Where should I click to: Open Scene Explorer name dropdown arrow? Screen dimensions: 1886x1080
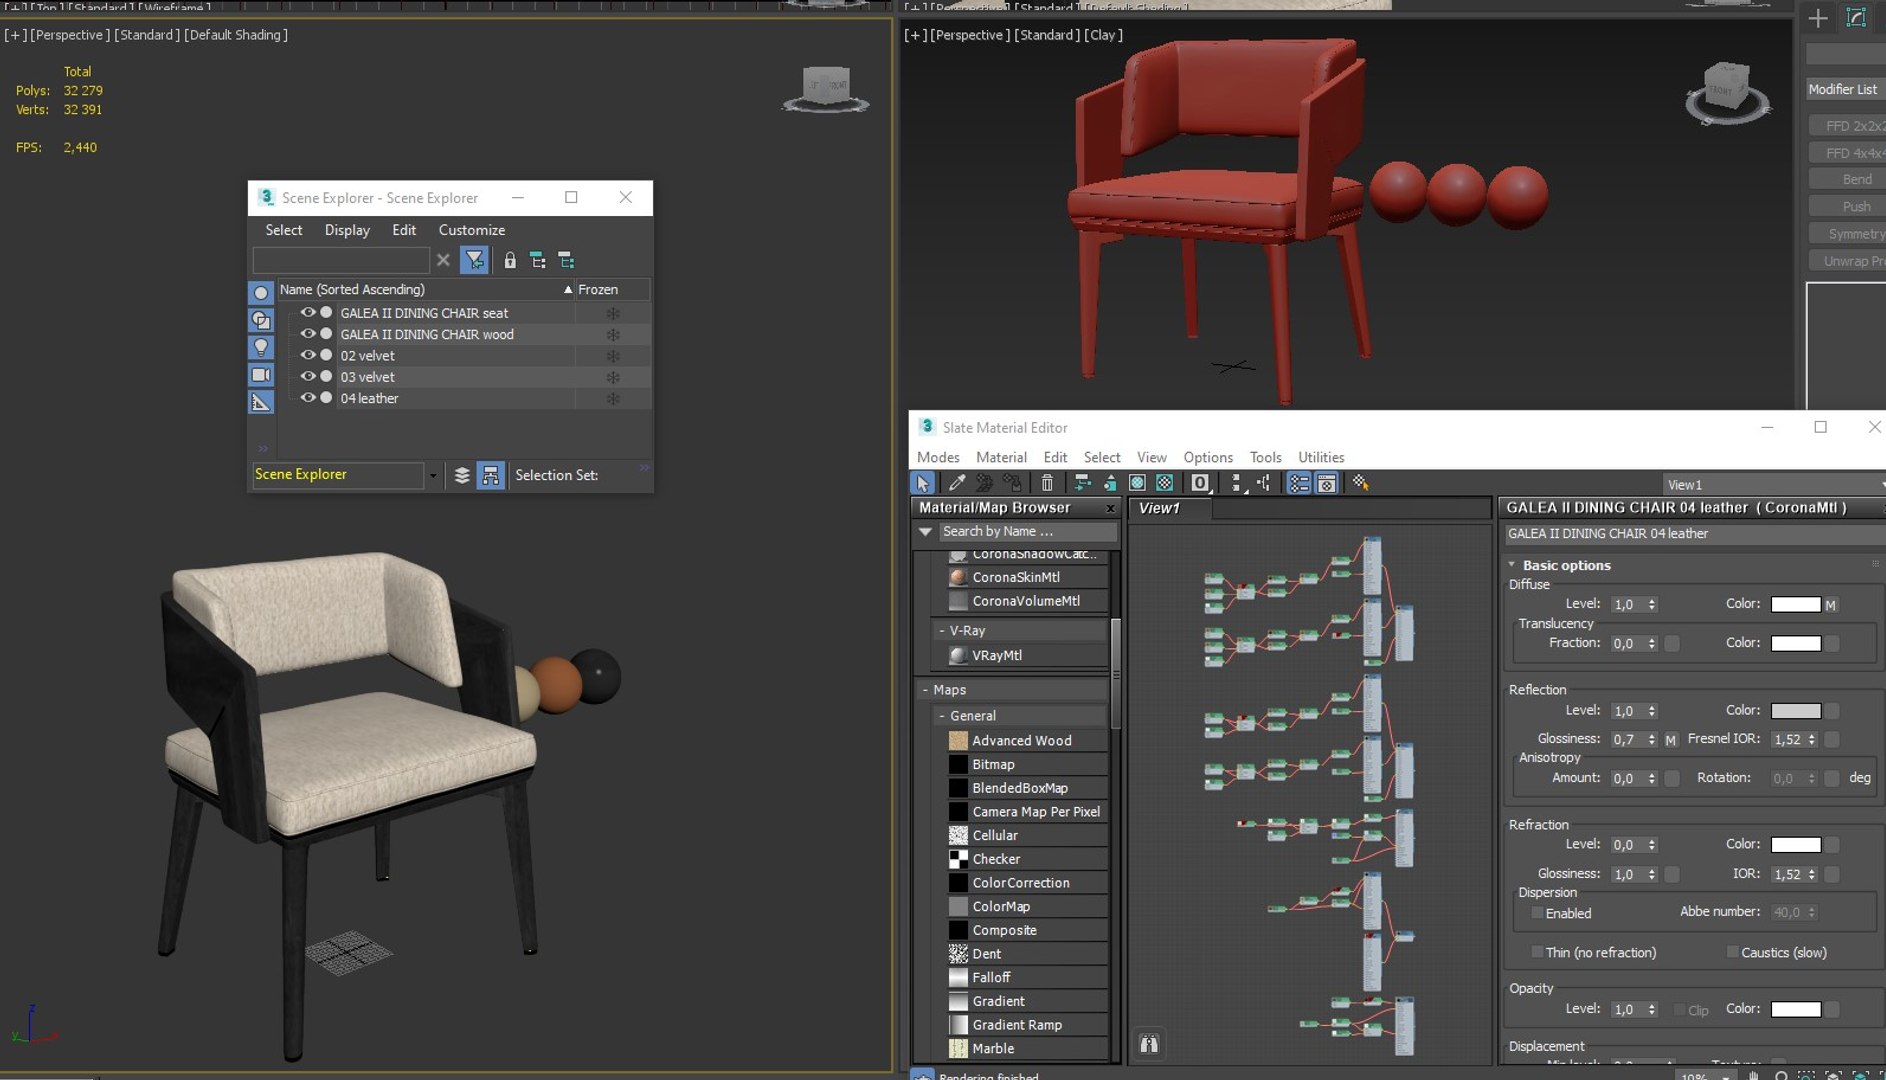click(433, 475)
